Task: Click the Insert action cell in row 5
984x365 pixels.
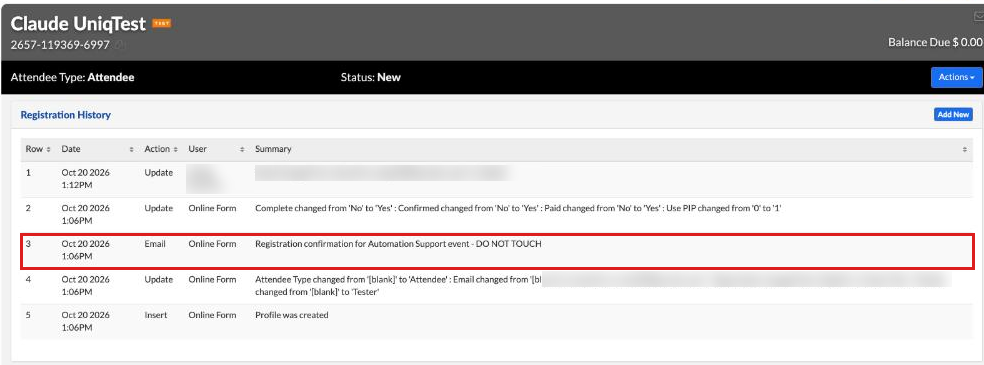Action: coord(156,315)
